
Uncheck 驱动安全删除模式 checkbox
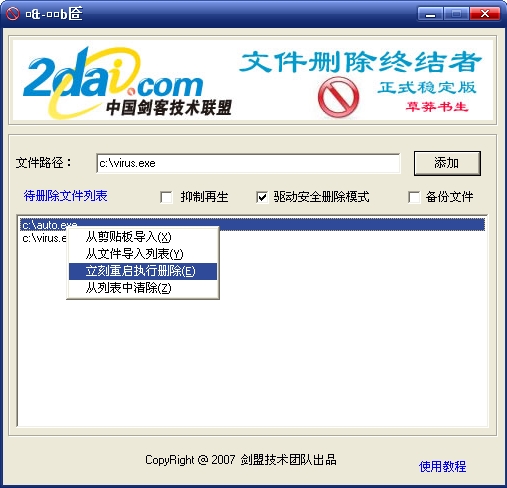(262, 197)
